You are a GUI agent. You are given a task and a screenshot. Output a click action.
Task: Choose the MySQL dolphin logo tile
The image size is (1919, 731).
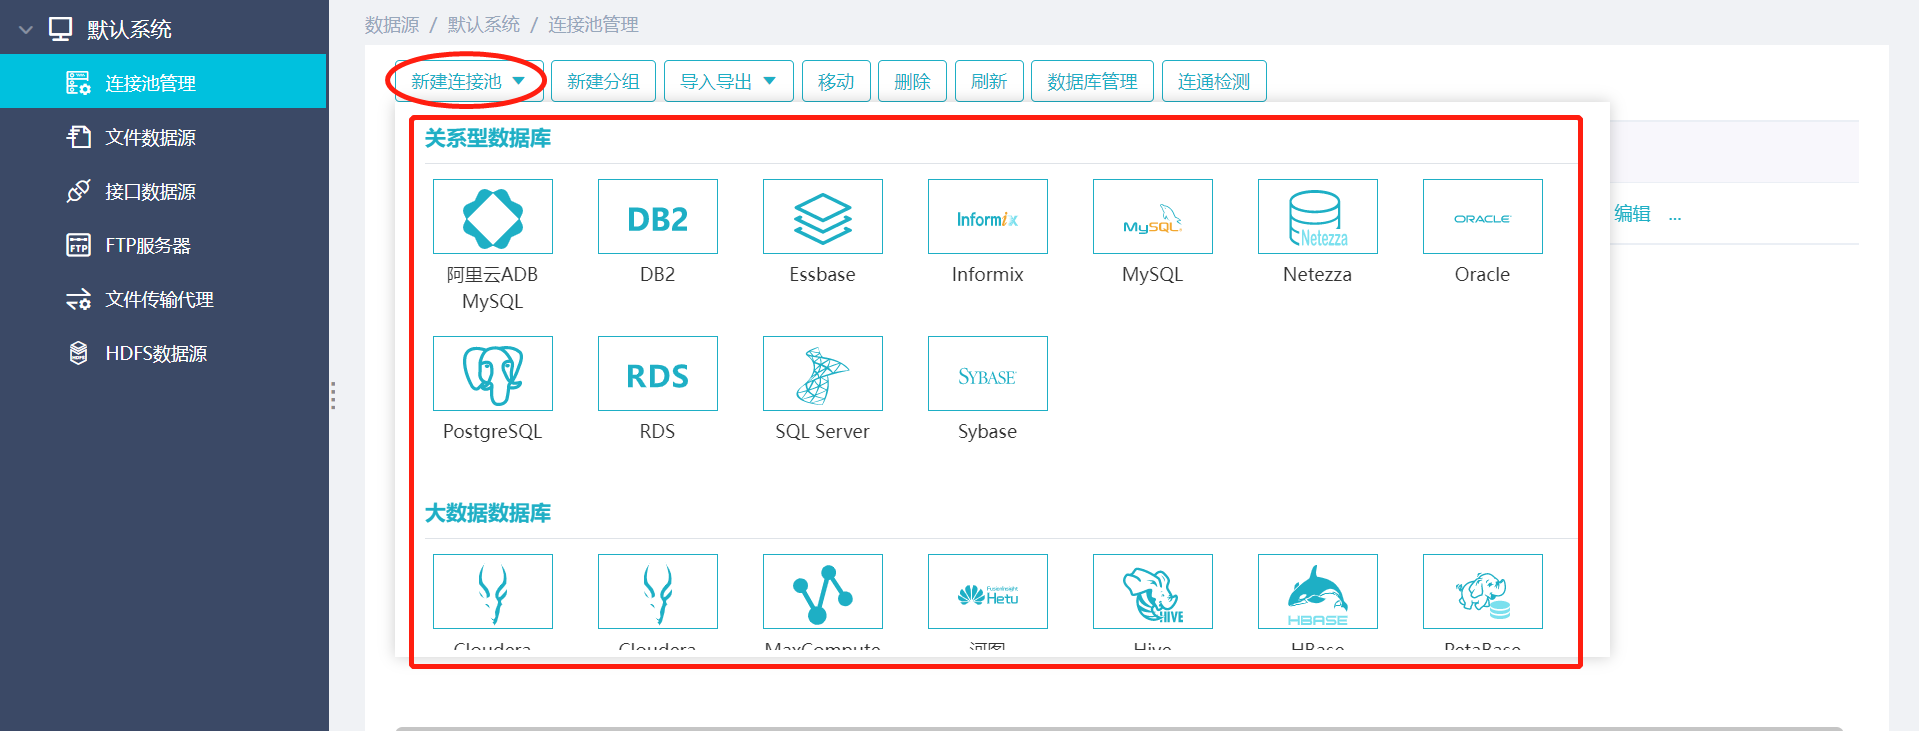[1153, 217]
